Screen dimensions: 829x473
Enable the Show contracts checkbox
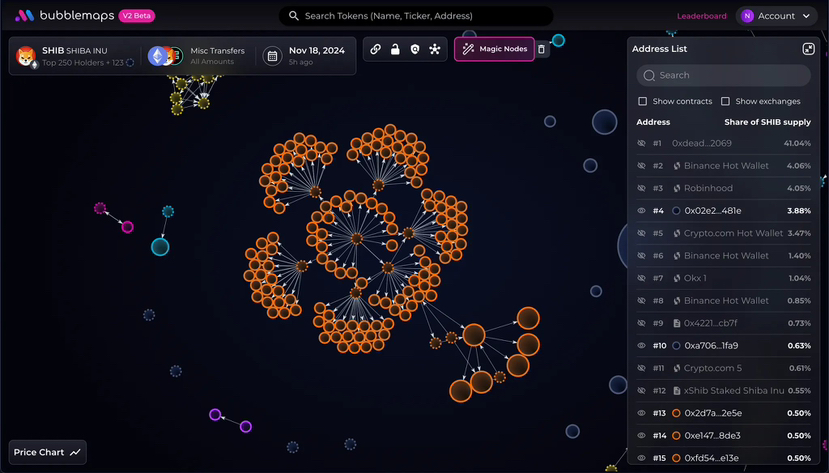642,101
